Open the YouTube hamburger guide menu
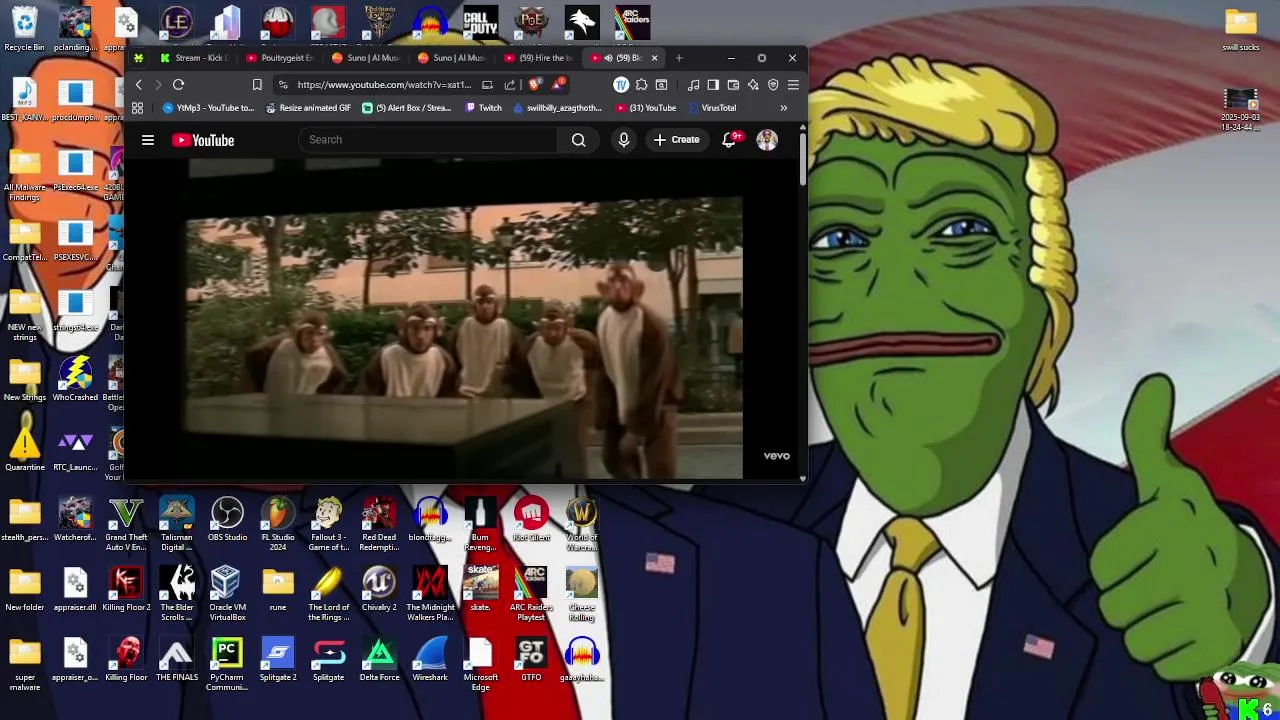The image size is (1280, 720). click(148, 140)
